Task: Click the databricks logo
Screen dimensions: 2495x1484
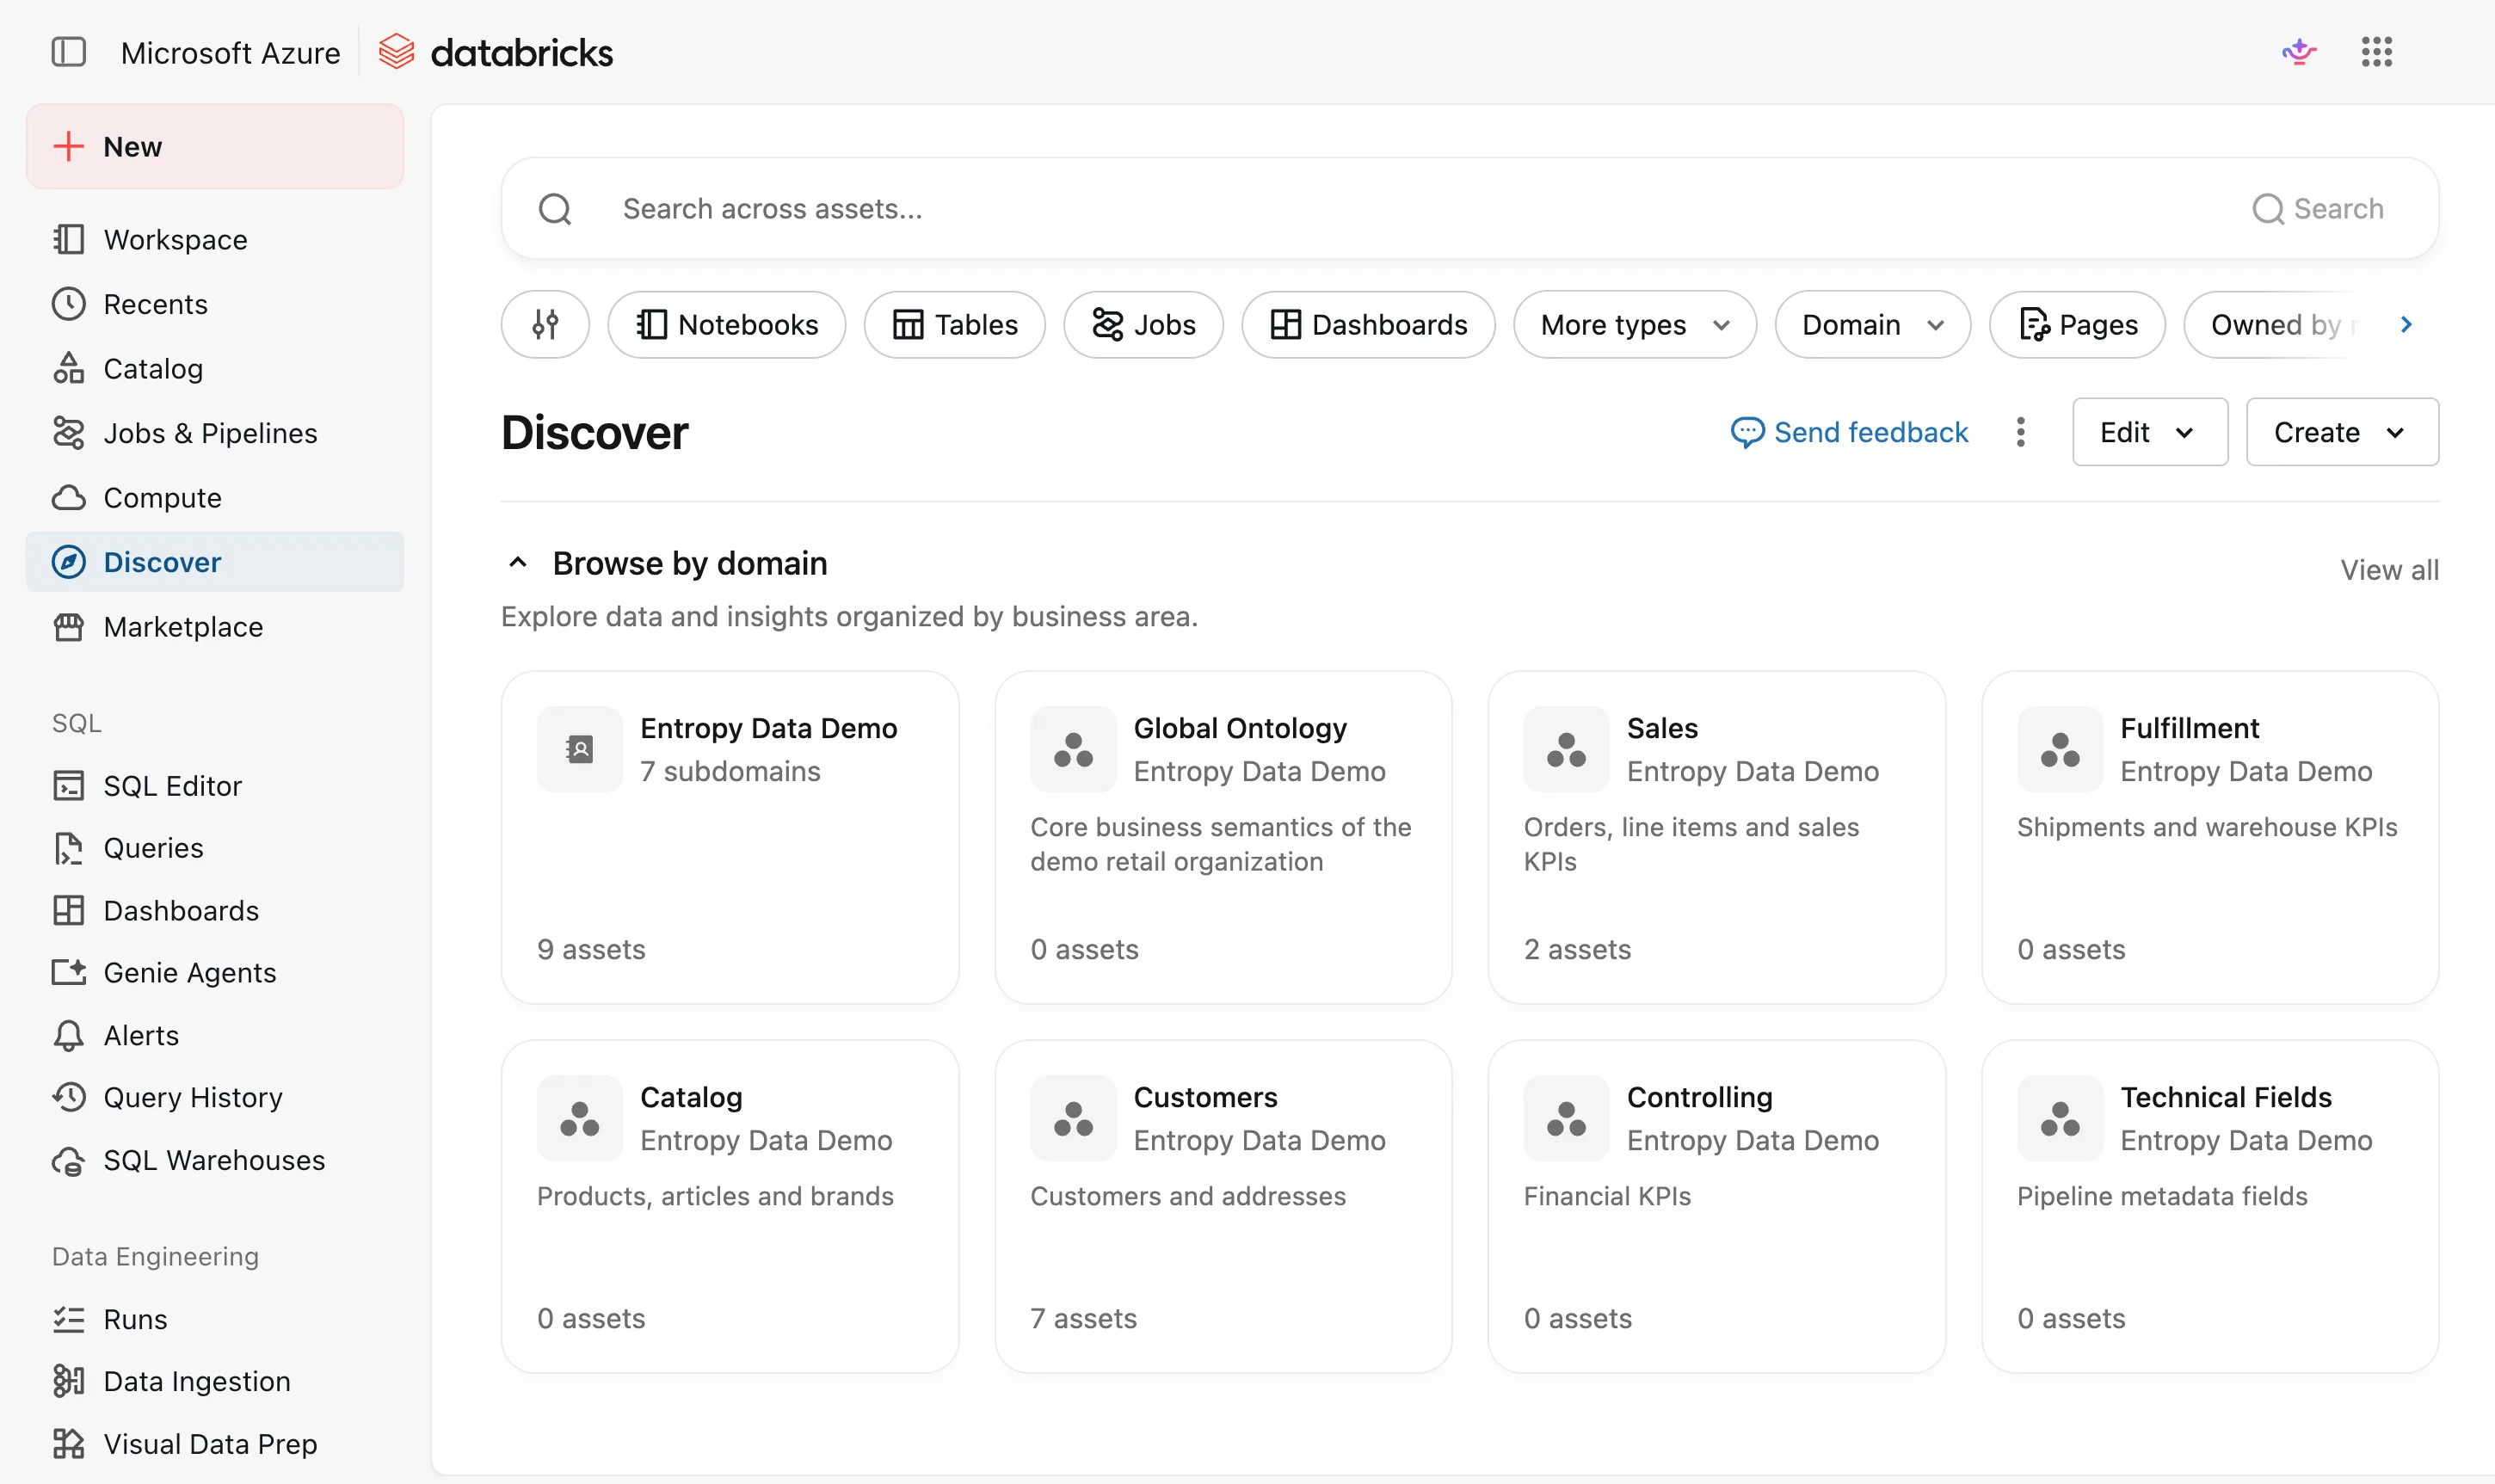Action: 496,52
